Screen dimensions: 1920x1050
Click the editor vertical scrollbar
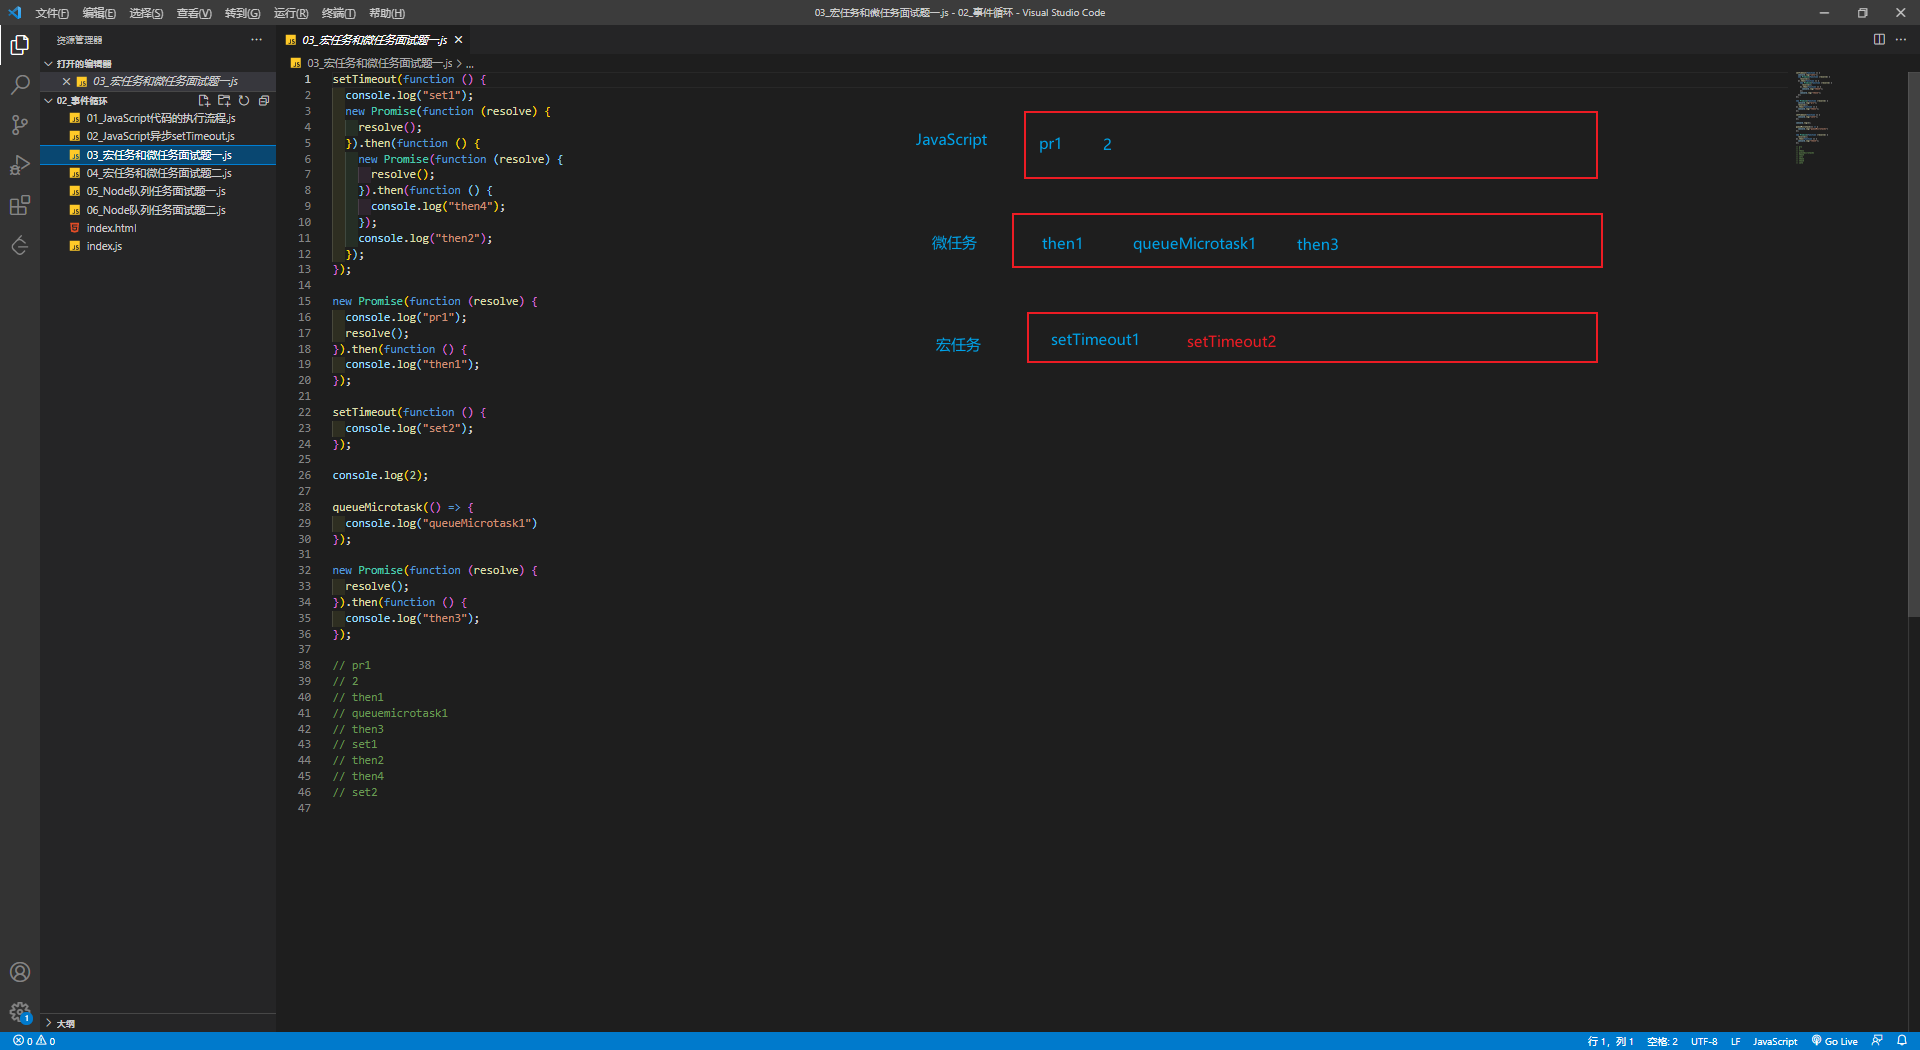pyautogui.click(x=1913, y=345)
